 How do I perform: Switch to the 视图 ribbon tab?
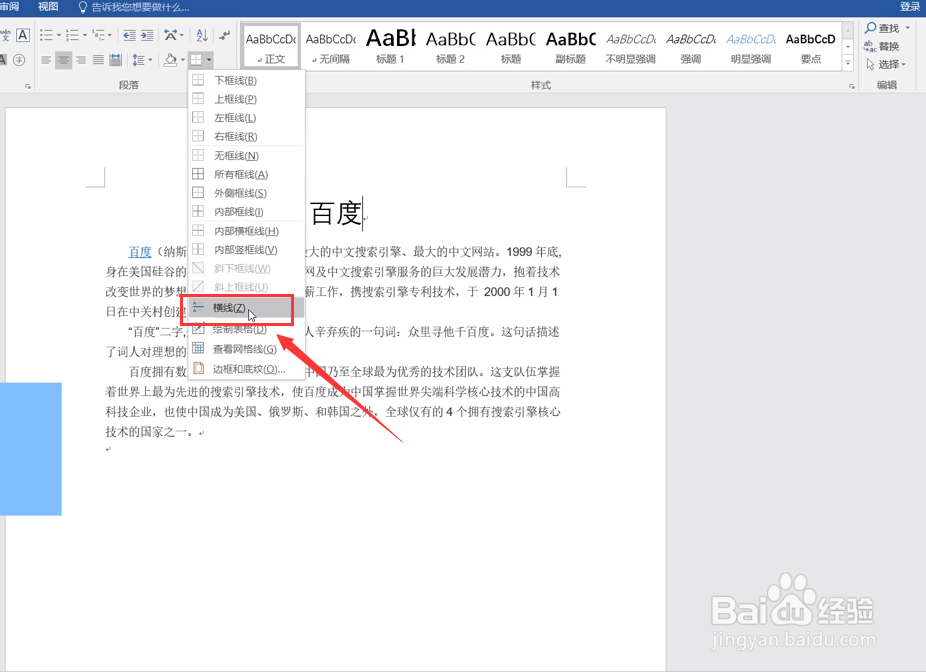tap(47, 6)
